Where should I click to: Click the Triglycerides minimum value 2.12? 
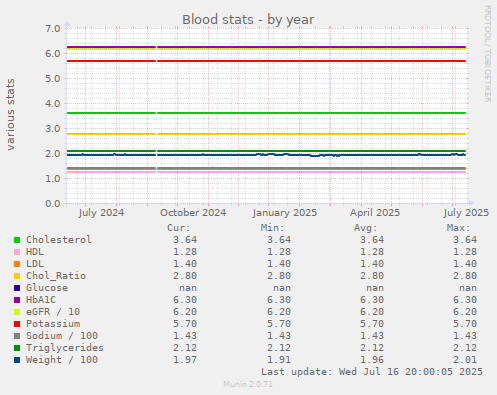(279, 348)
